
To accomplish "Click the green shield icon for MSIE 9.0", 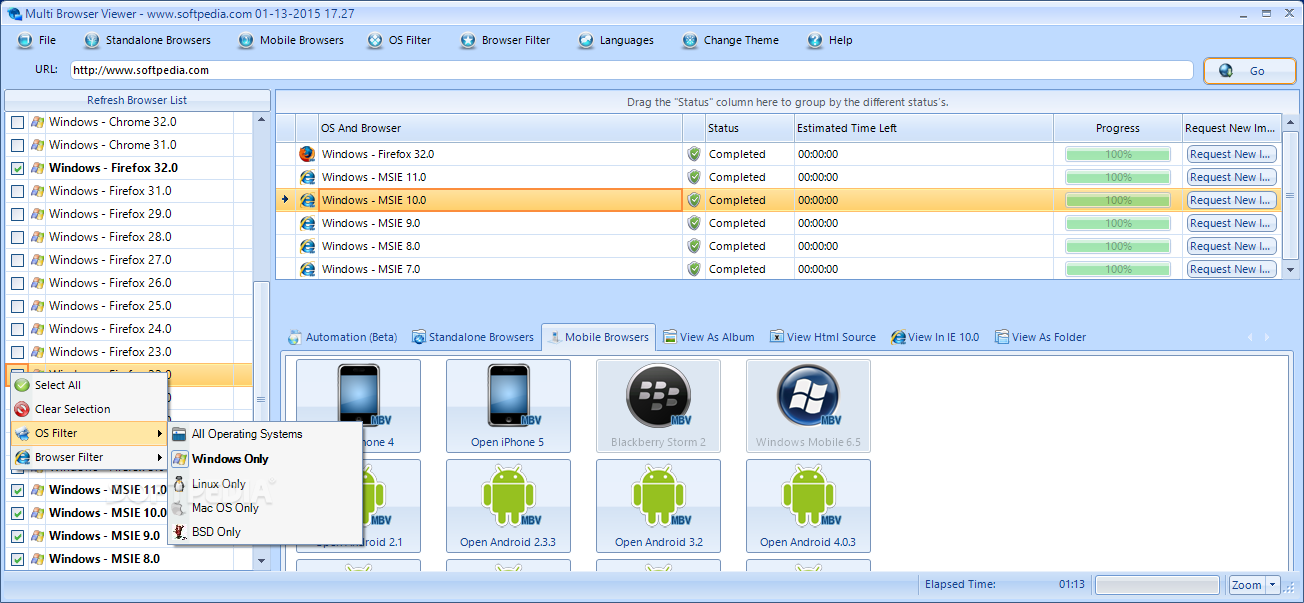I will (694, 223).
